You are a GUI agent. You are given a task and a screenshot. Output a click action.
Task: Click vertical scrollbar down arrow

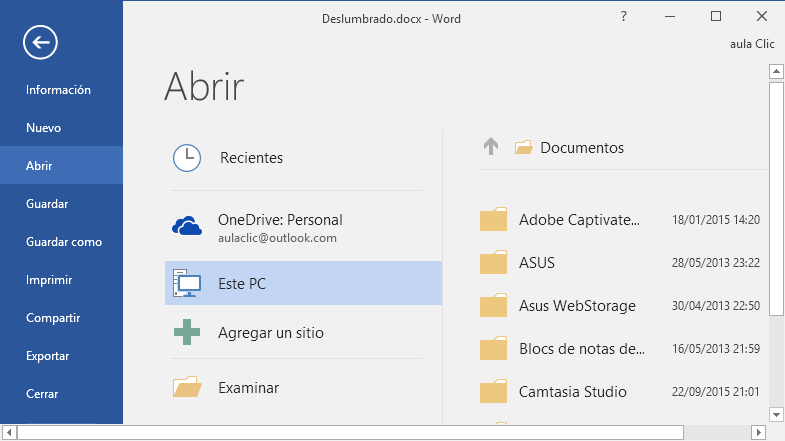(x=776, y=415)
